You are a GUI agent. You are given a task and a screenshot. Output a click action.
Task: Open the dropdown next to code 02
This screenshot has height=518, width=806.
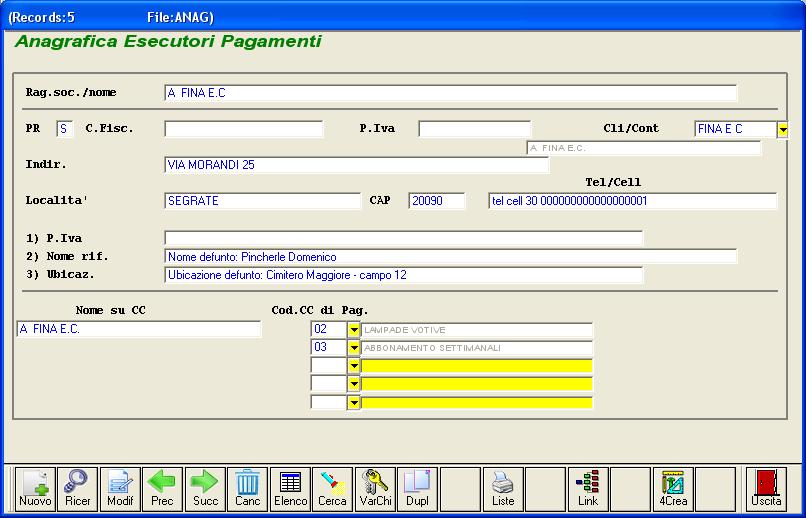click(354, 330)
